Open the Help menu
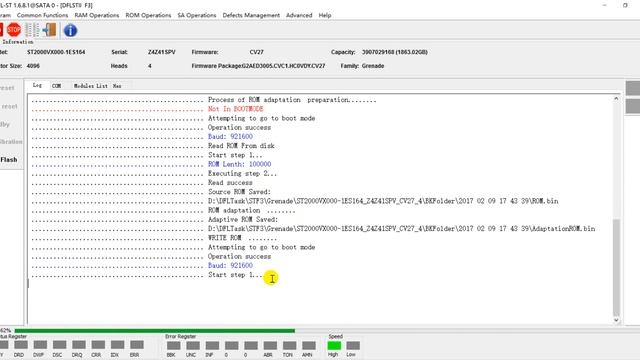The image size is (640, 360). pos(325,15)
